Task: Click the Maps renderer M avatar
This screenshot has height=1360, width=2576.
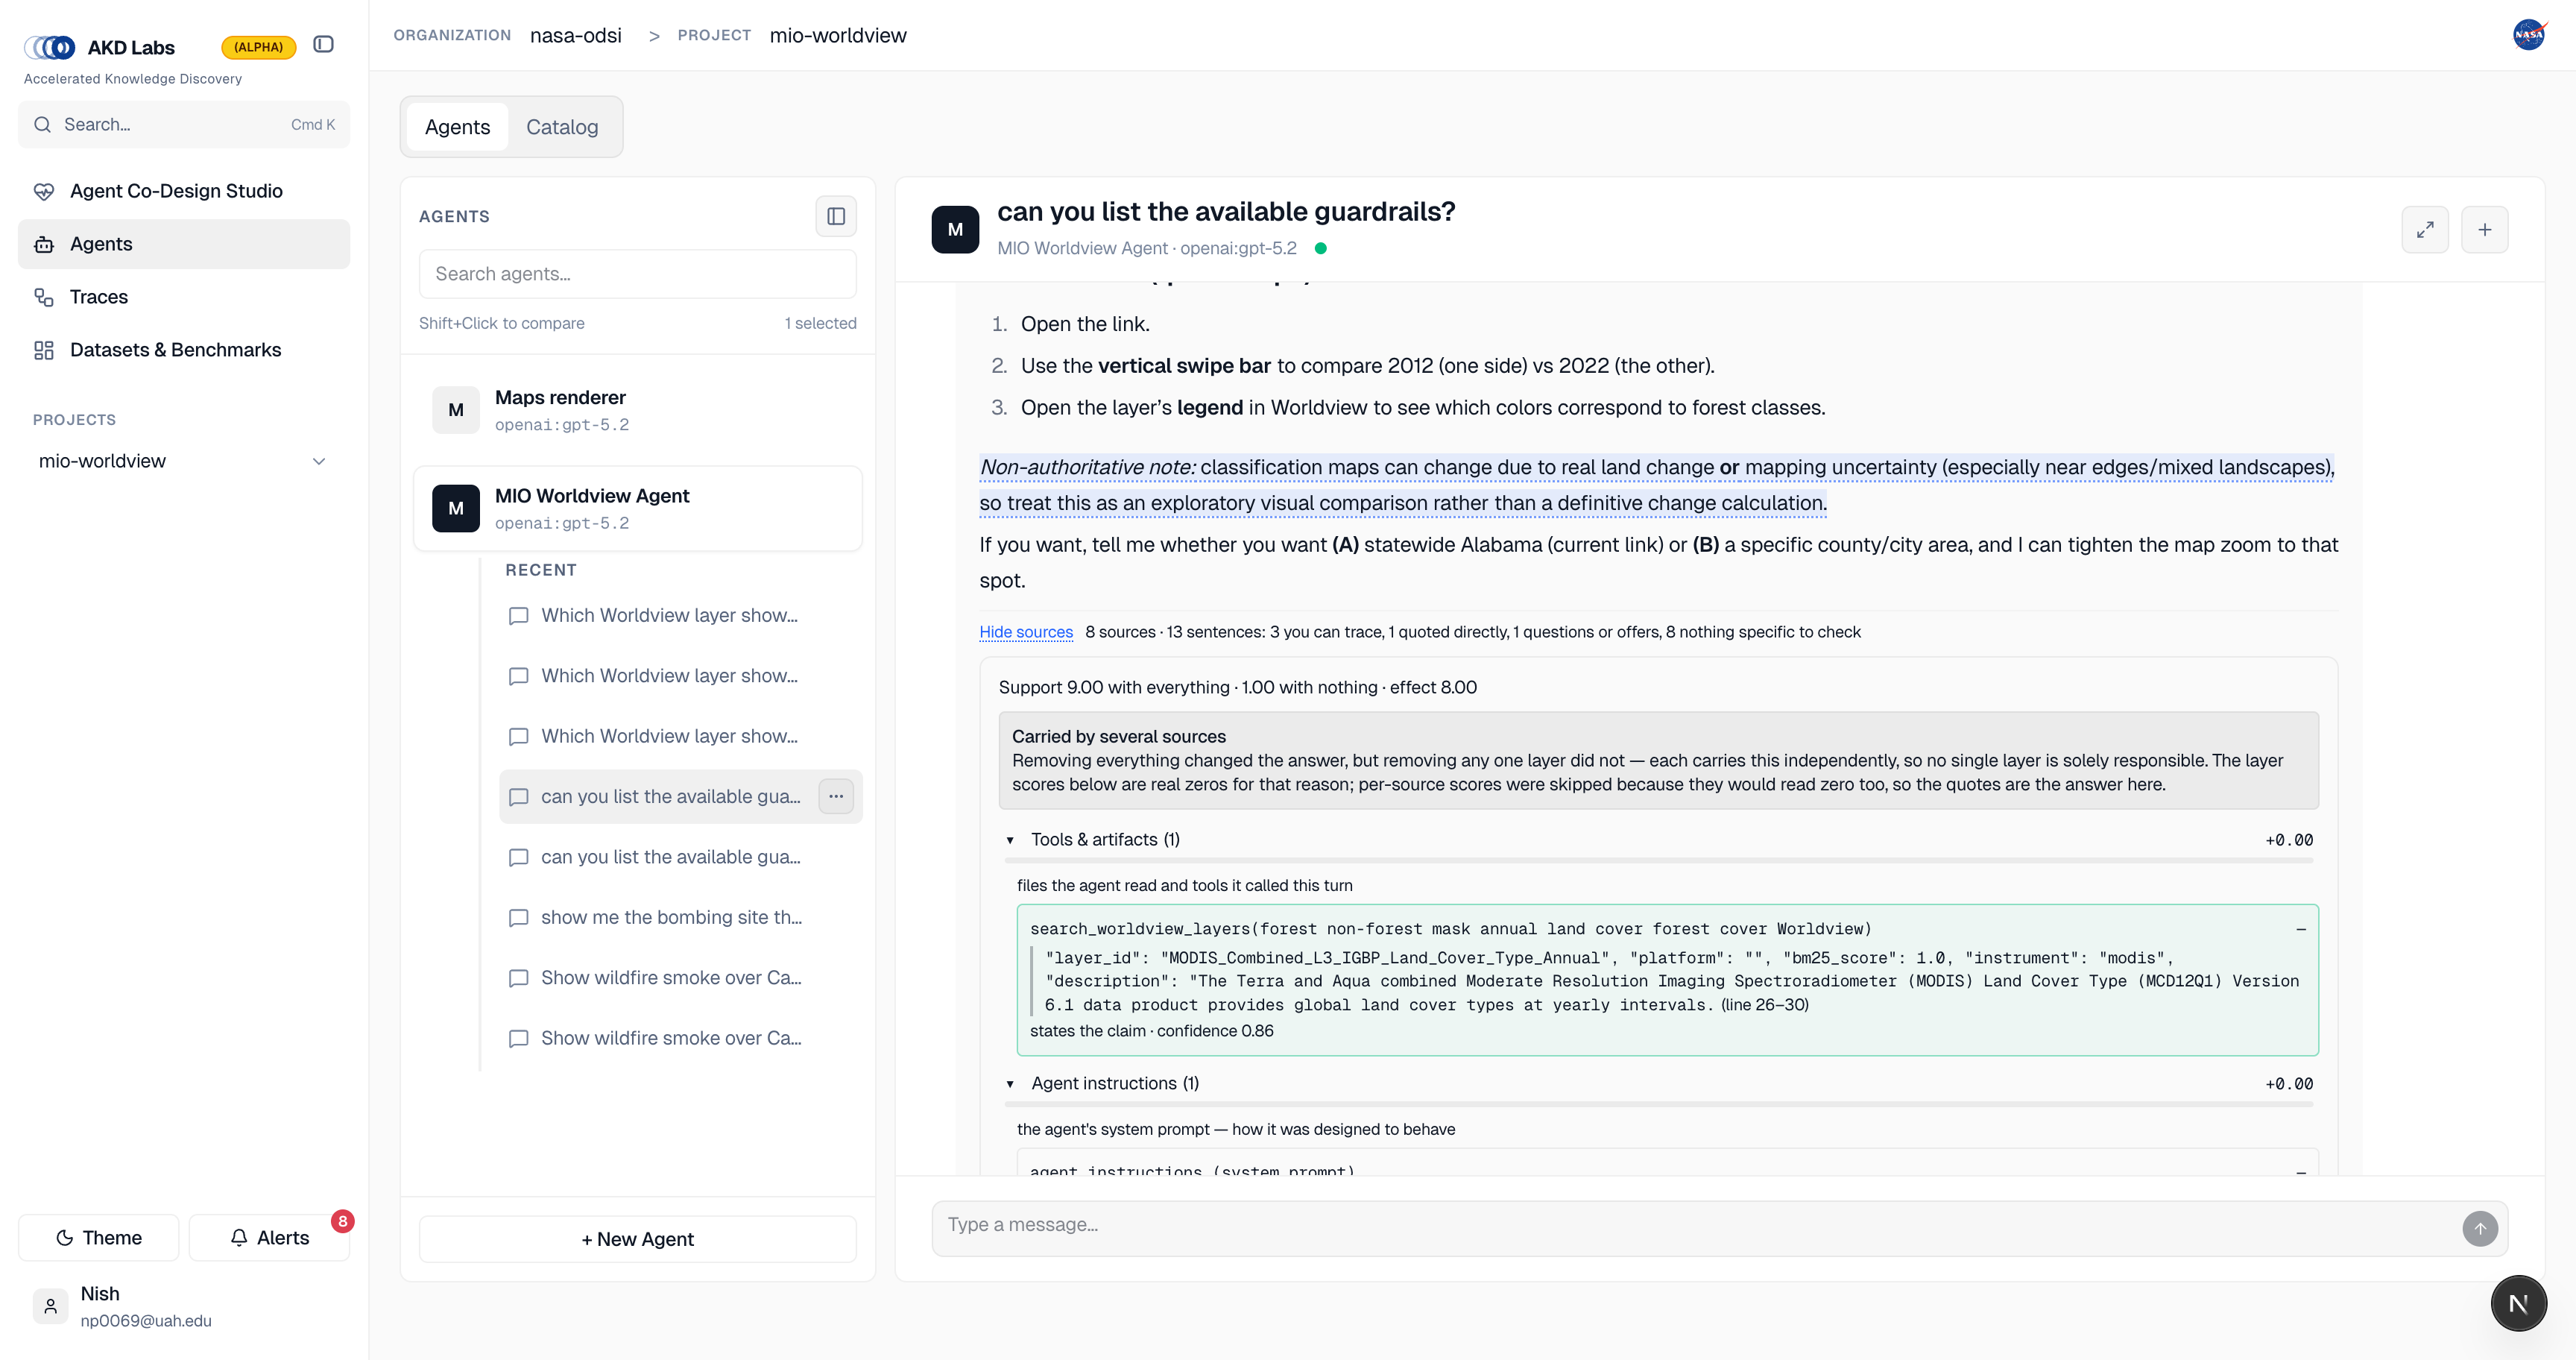Action: (456, 410)
